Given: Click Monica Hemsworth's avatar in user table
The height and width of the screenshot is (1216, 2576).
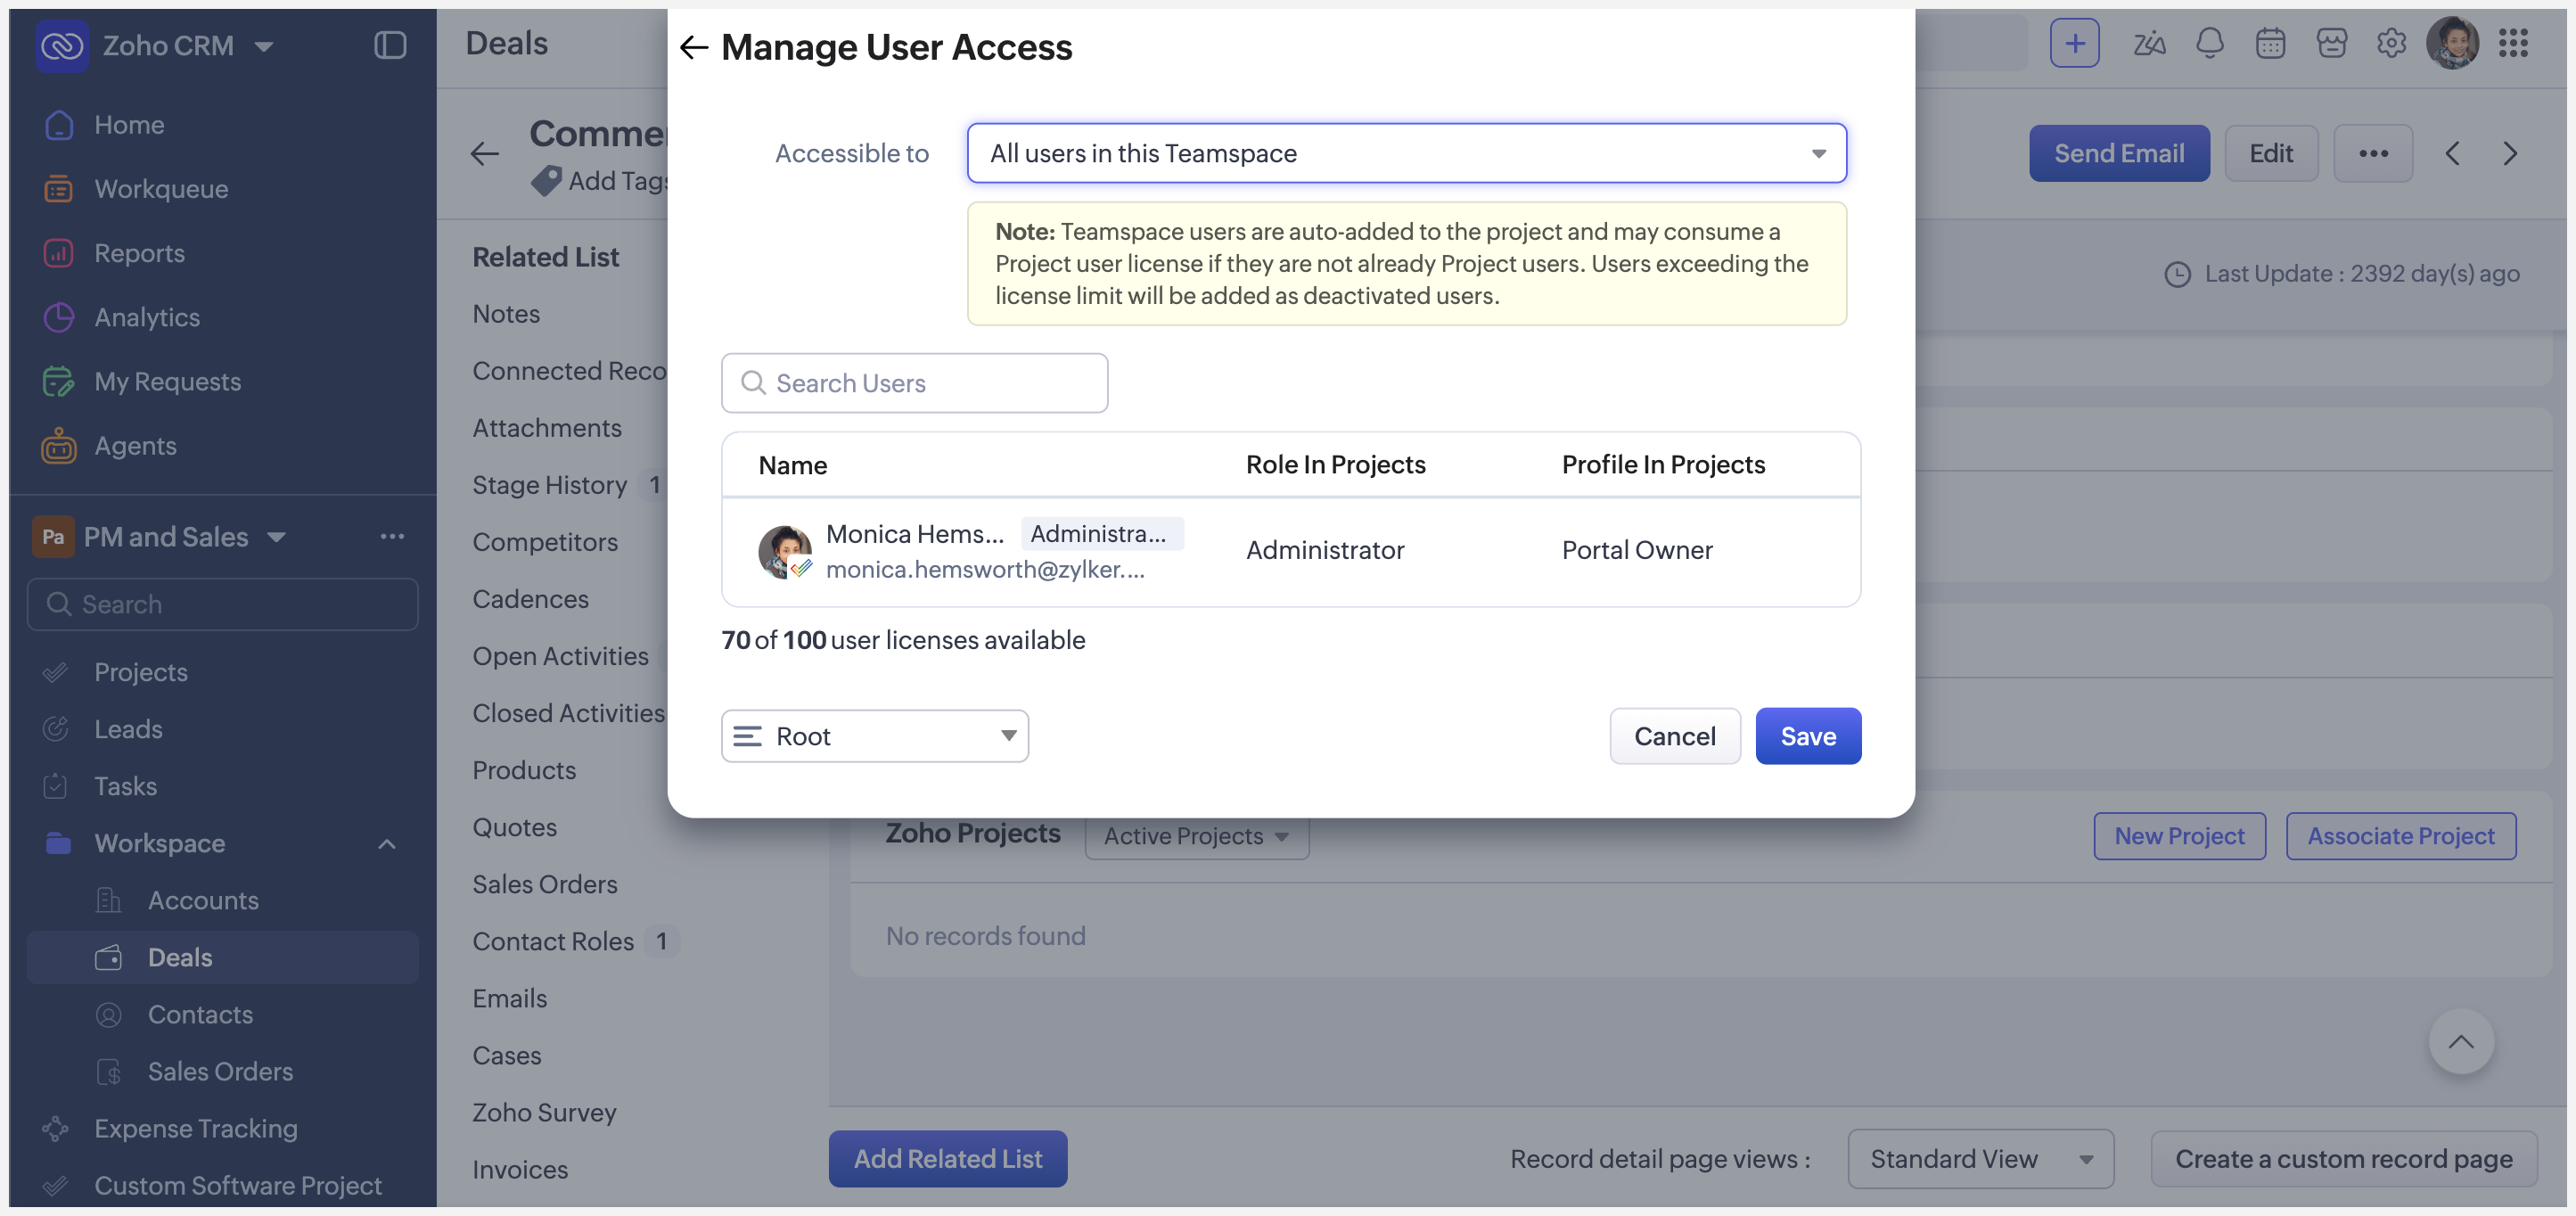Looking at the screenshot, I should tap(785, 551).
